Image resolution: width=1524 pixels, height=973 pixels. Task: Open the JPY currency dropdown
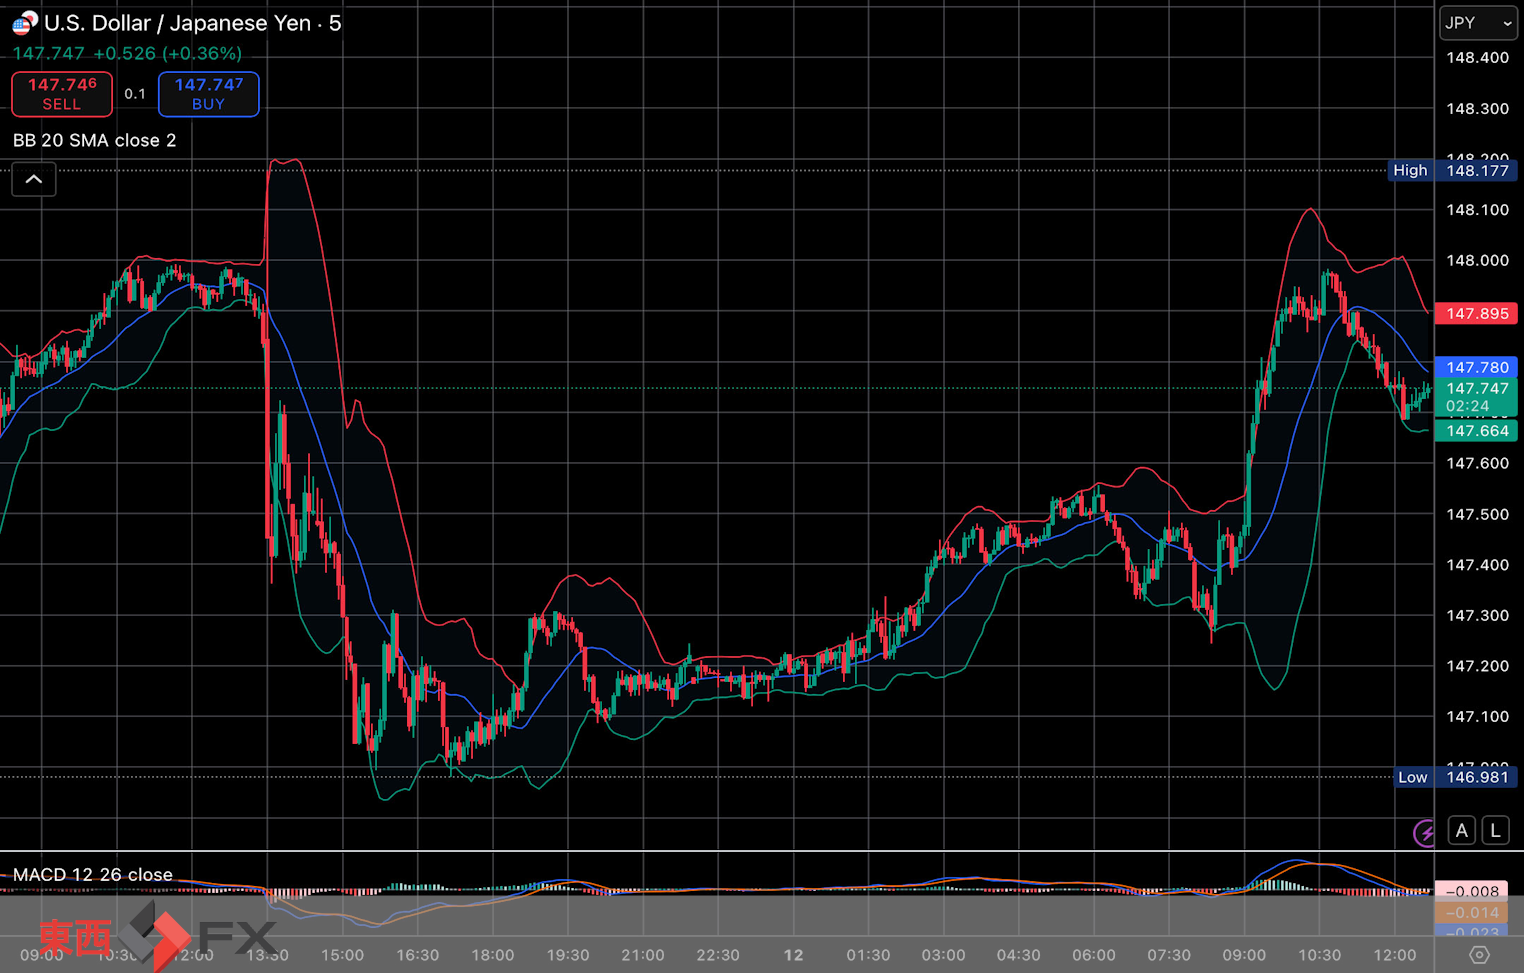(1478, 23)
